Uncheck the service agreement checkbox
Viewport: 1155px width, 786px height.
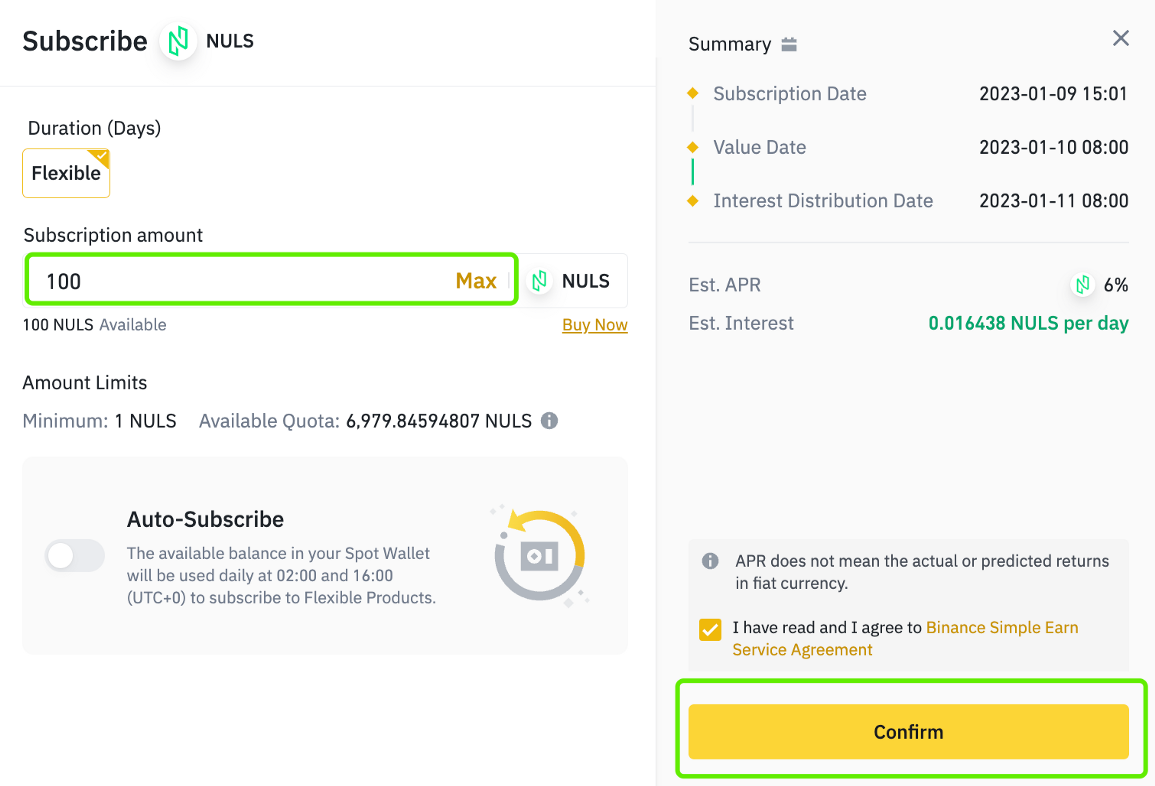pos(710,629)
